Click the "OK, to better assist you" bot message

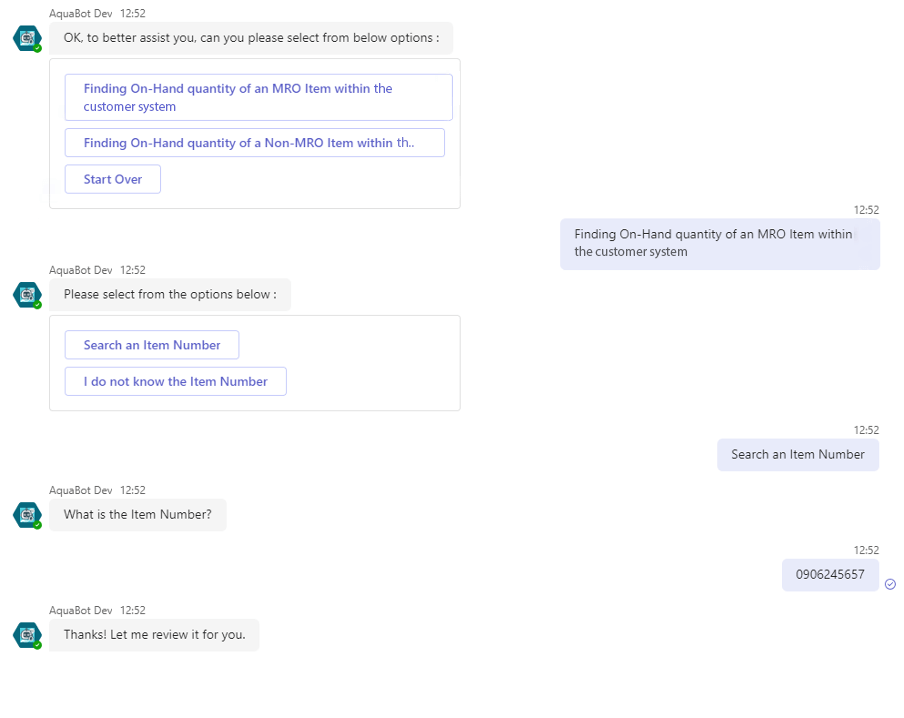[x=251, y=38]
